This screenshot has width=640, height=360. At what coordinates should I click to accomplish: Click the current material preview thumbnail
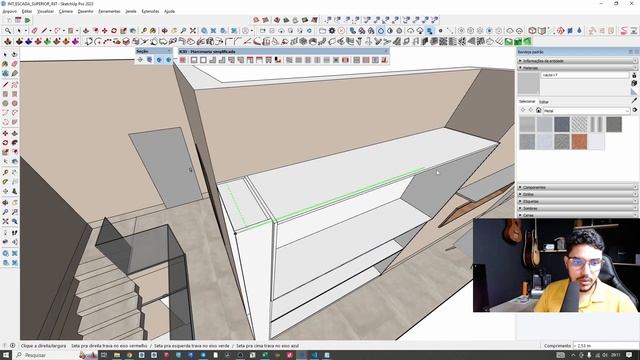point(529,84)
